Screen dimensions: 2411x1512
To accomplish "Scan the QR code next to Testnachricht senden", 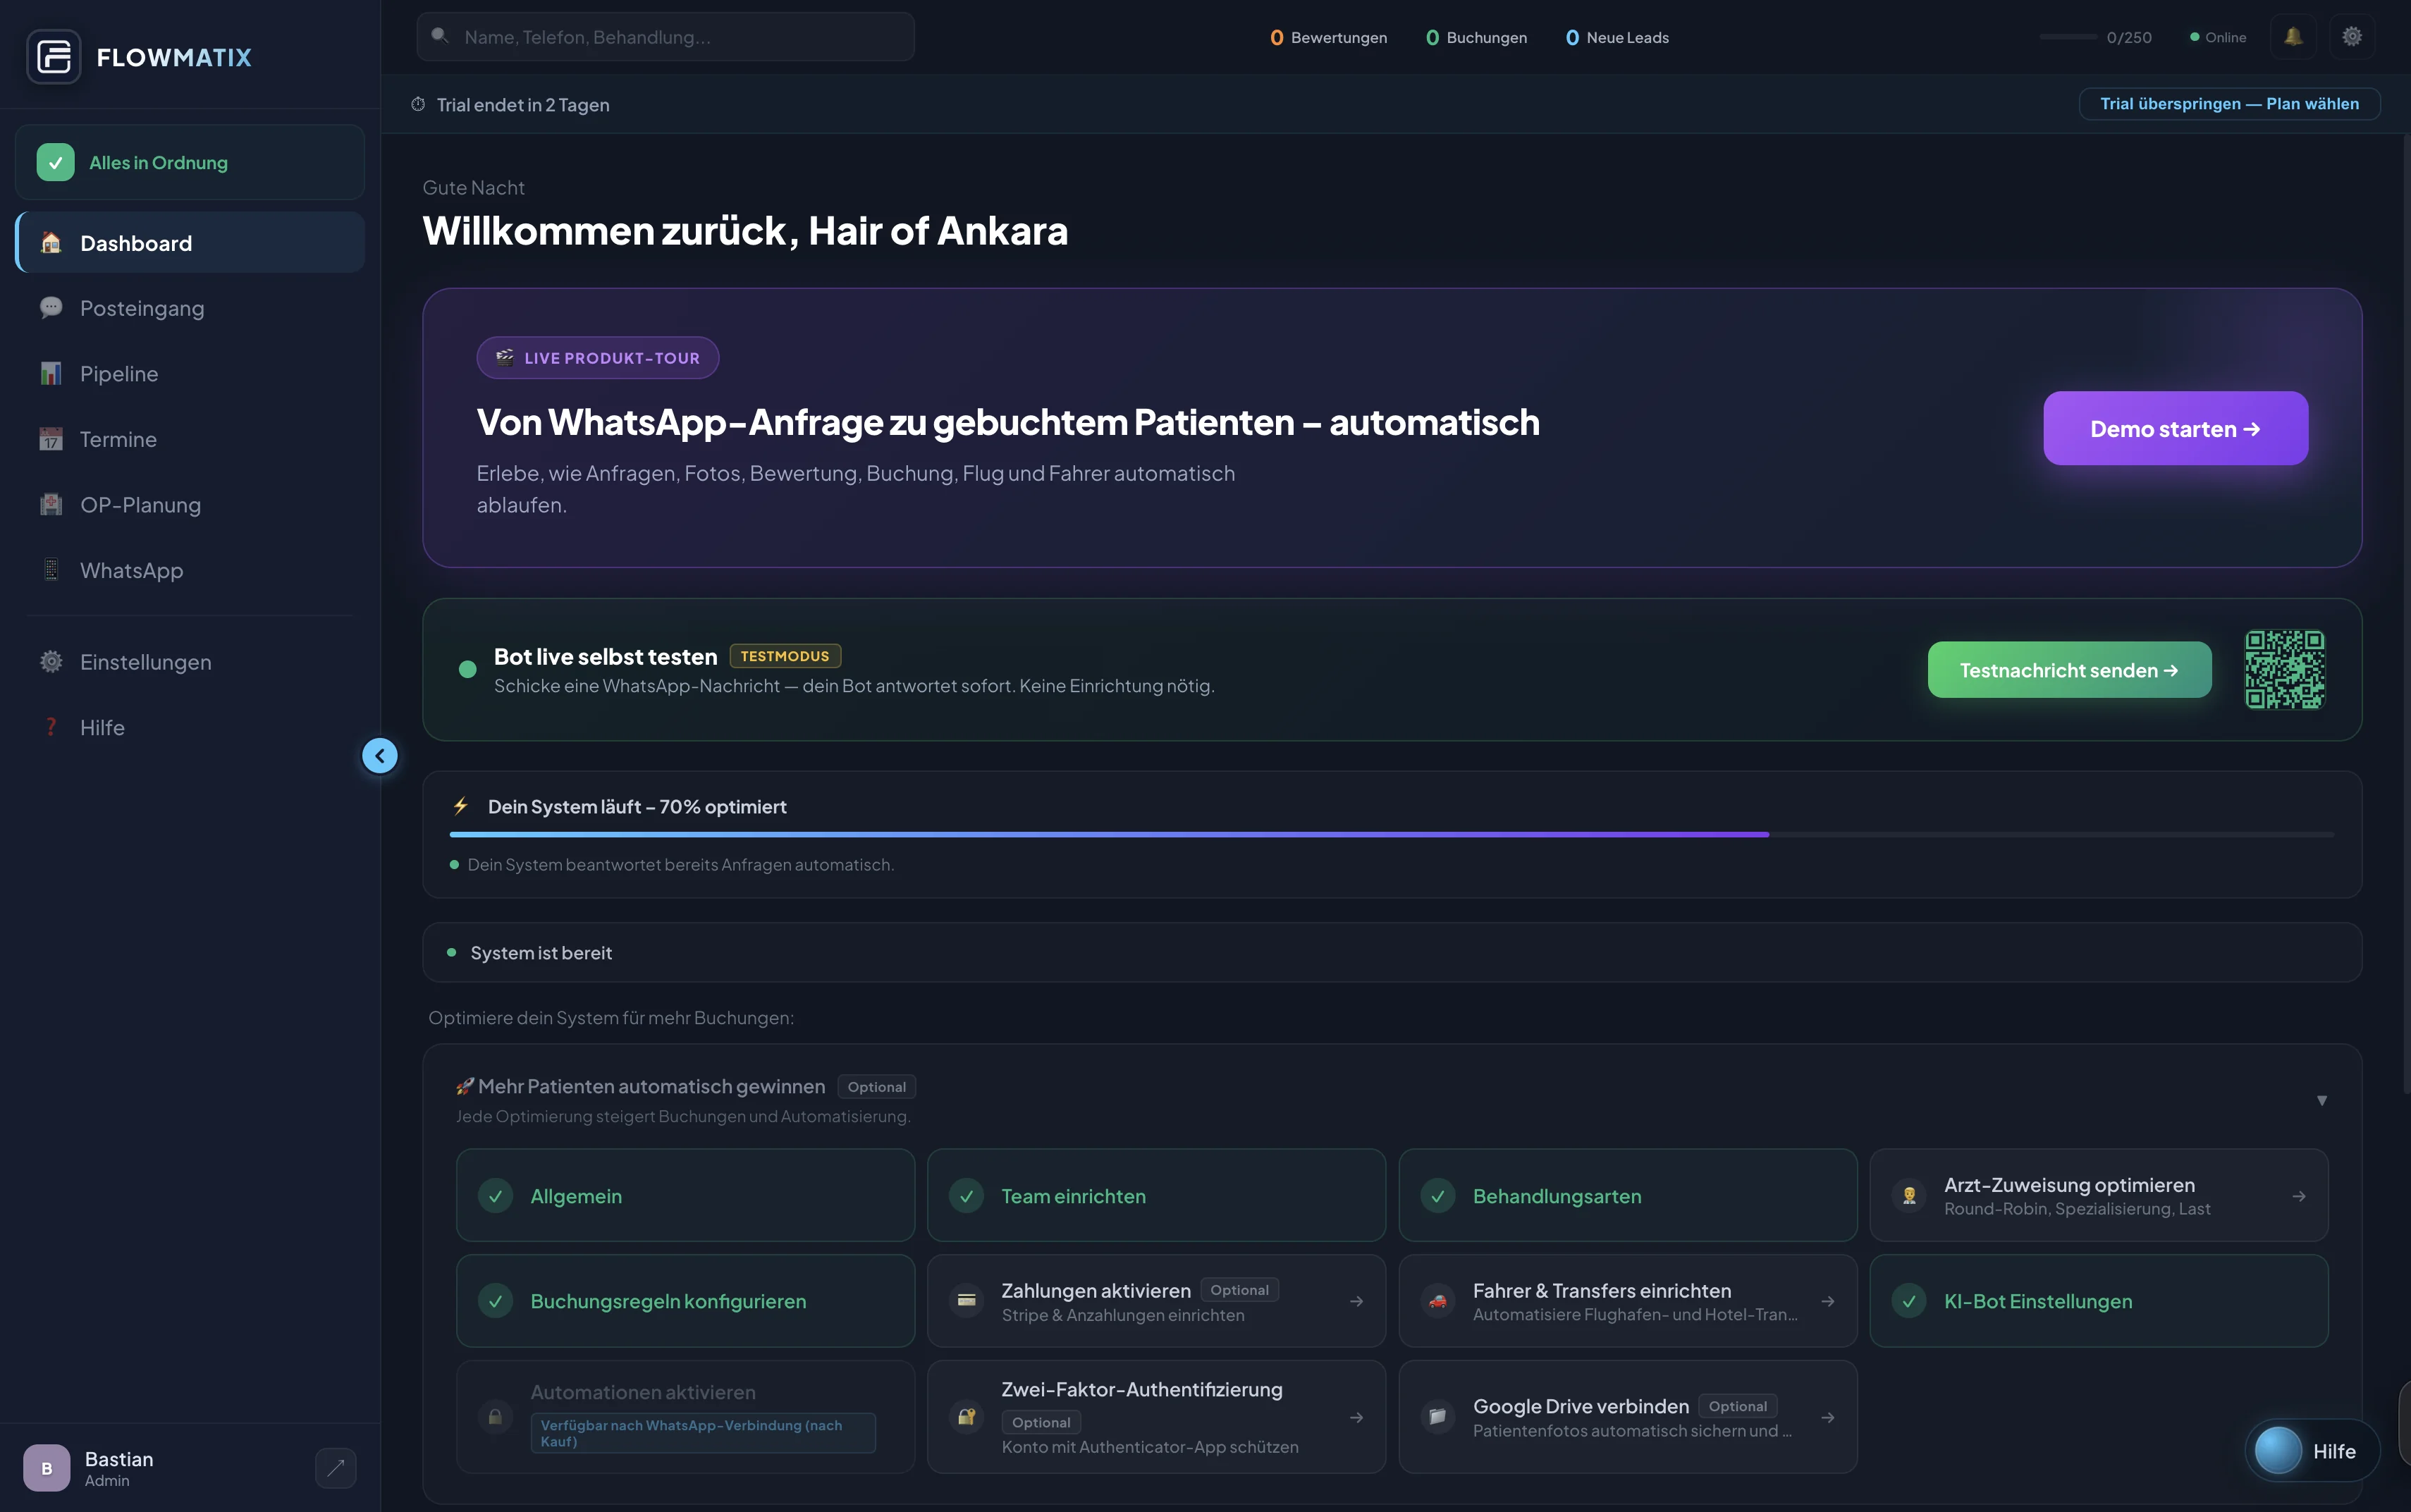I will pos(2285,669).
